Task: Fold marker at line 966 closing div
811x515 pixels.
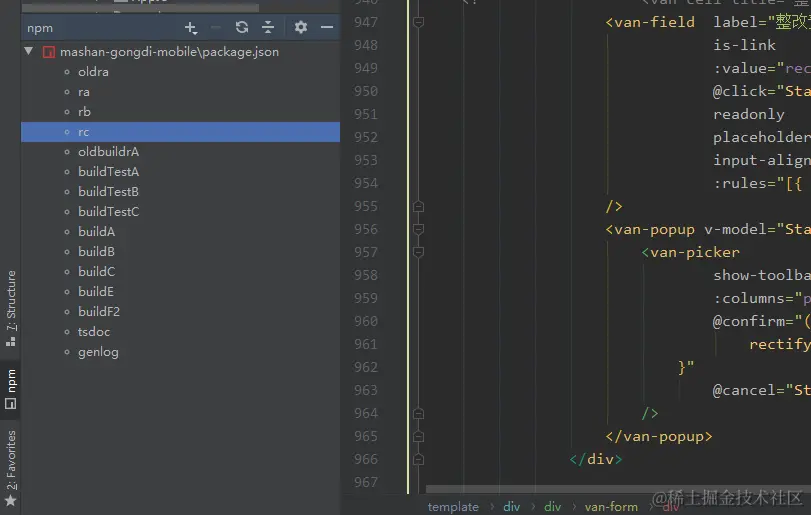Action: click(x=418, y=459)
